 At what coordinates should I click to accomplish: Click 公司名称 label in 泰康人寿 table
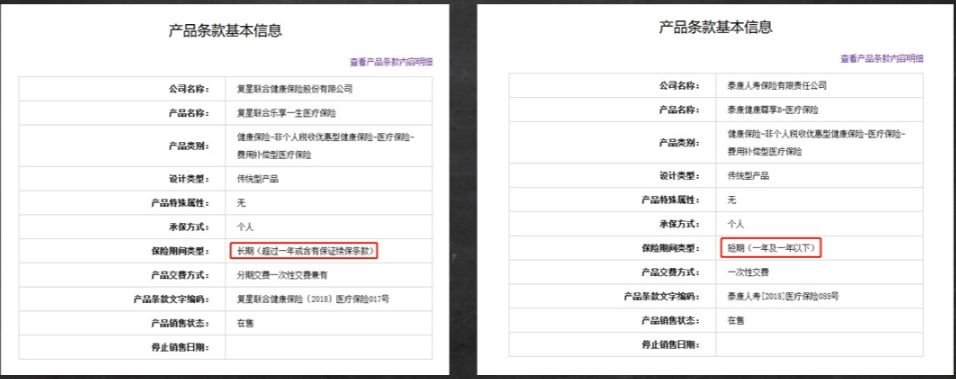click(679, 86)
